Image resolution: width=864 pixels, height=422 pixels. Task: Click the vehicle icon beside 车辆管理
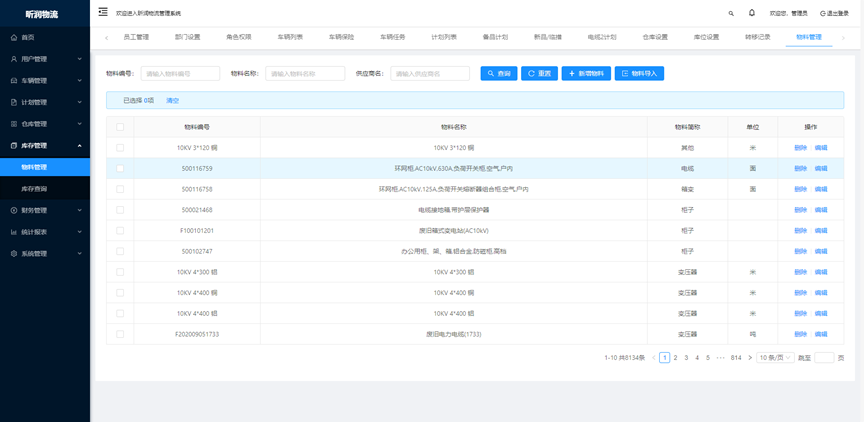tap(14, 80)
